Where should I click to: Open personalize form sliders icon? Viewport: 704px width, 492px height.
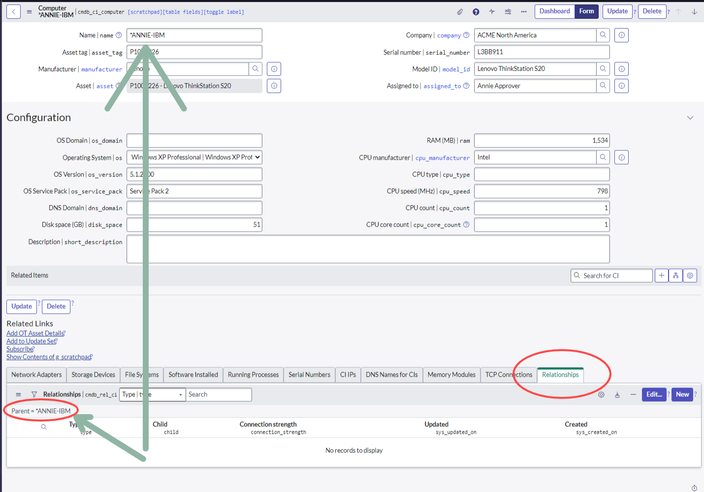(508, 12)
